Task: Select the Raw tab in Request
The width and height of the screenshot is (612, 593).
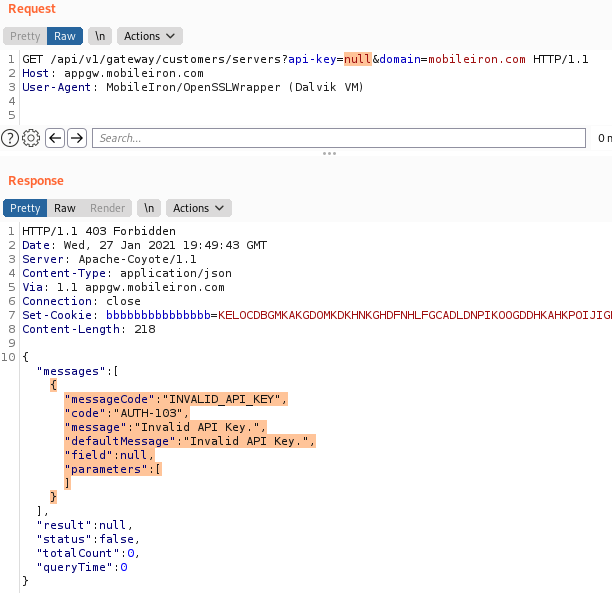Action: [x=65, y=36]
